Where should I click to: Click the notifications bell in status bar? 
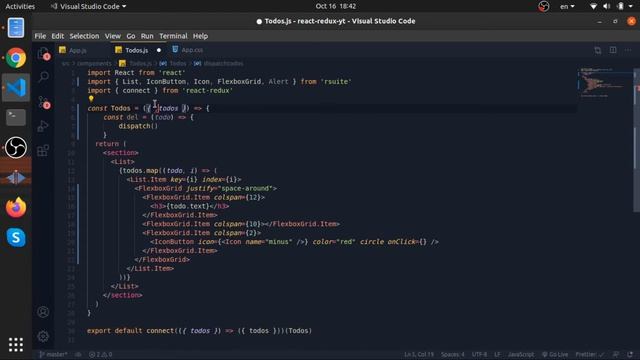631,354
